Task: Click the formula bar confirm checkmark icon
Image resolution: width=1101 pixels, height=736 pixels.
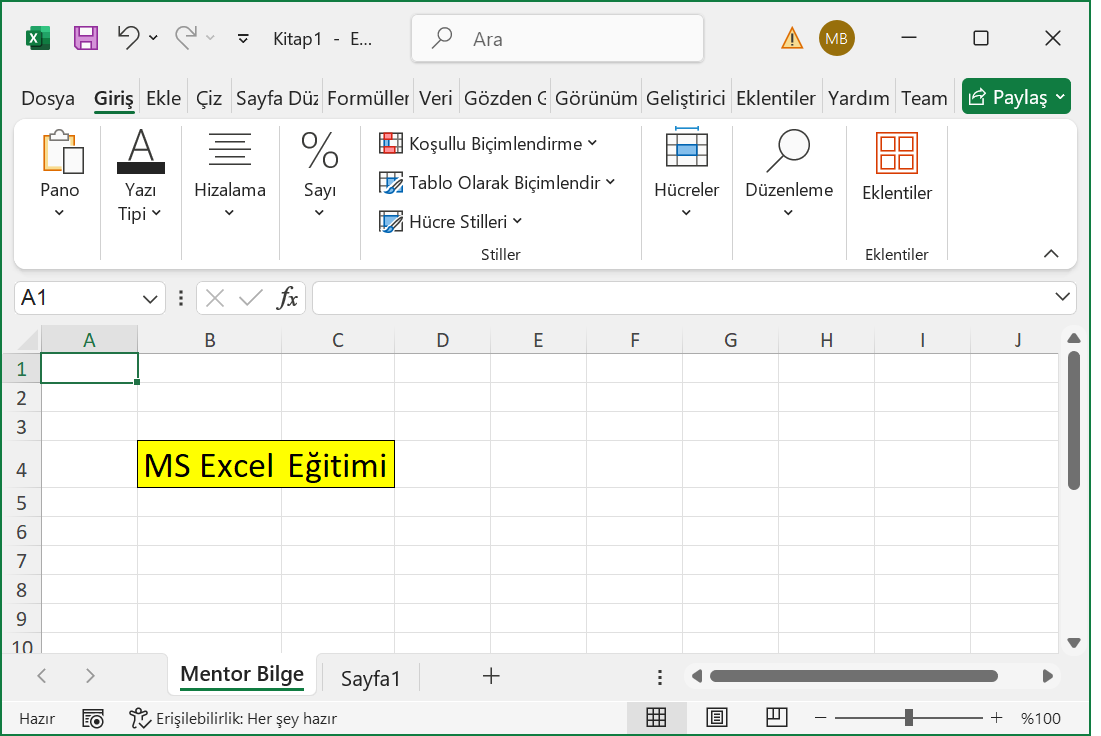Action: pos(251,299)
